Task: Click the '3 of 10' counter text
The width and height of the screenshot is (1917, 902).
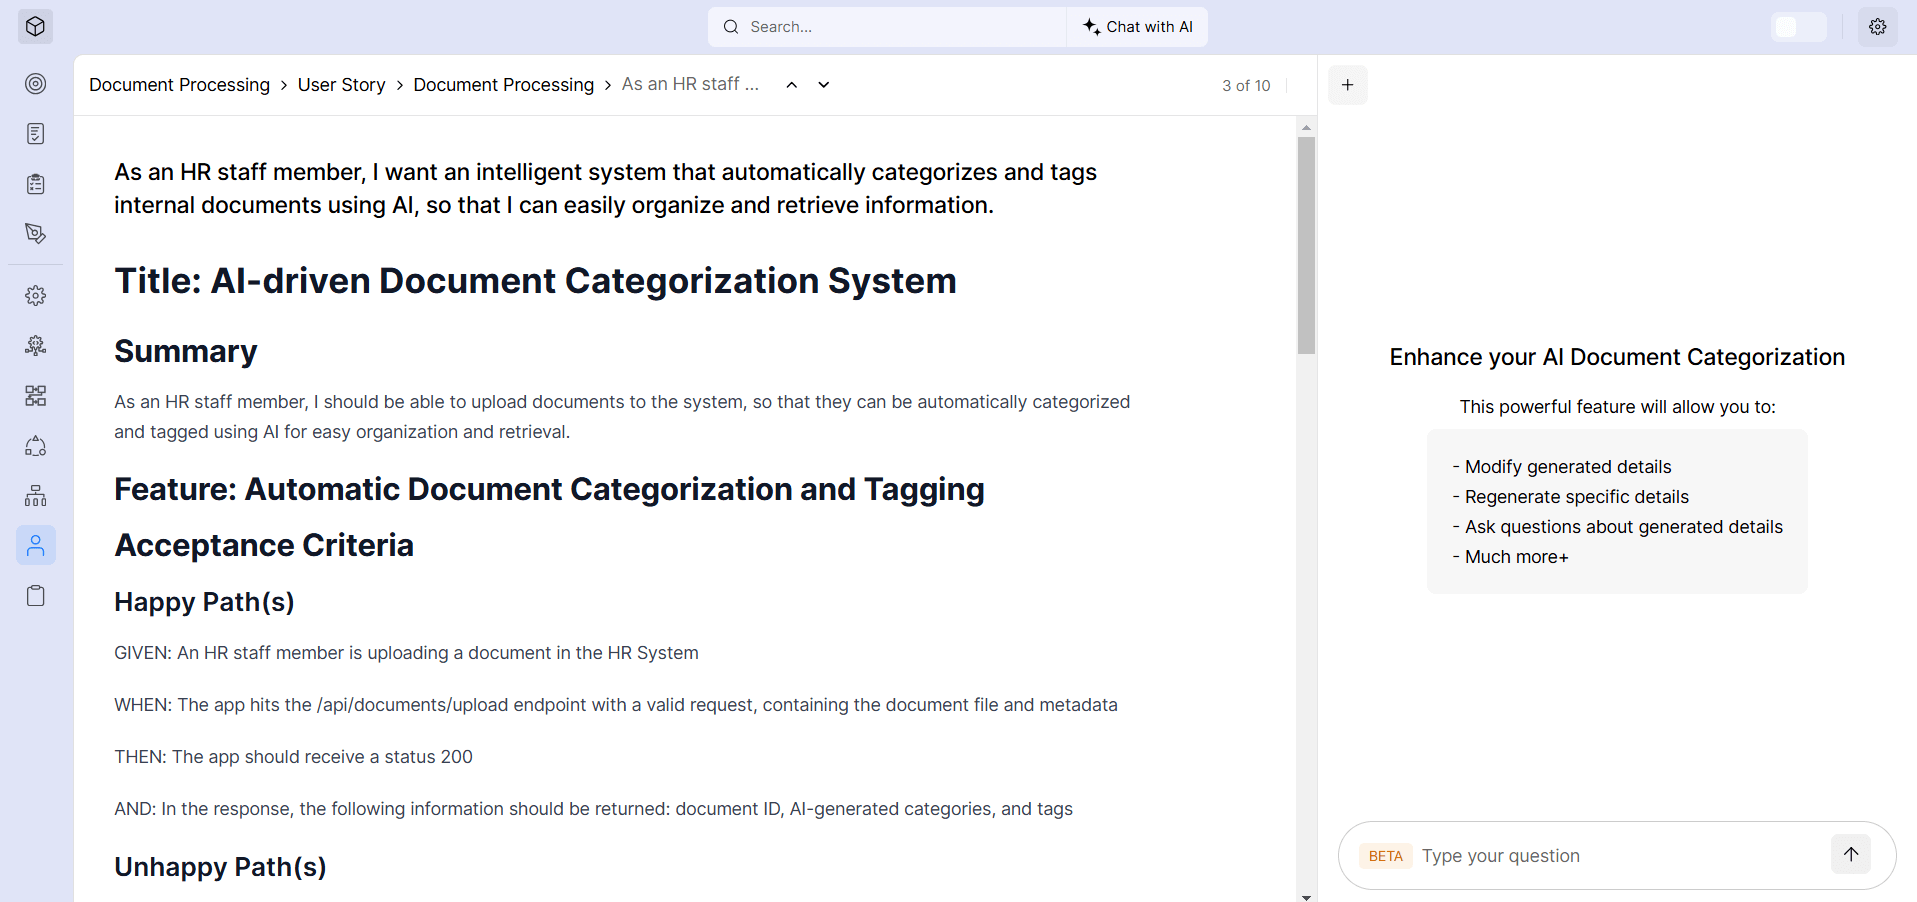Action: (1246, 86)
